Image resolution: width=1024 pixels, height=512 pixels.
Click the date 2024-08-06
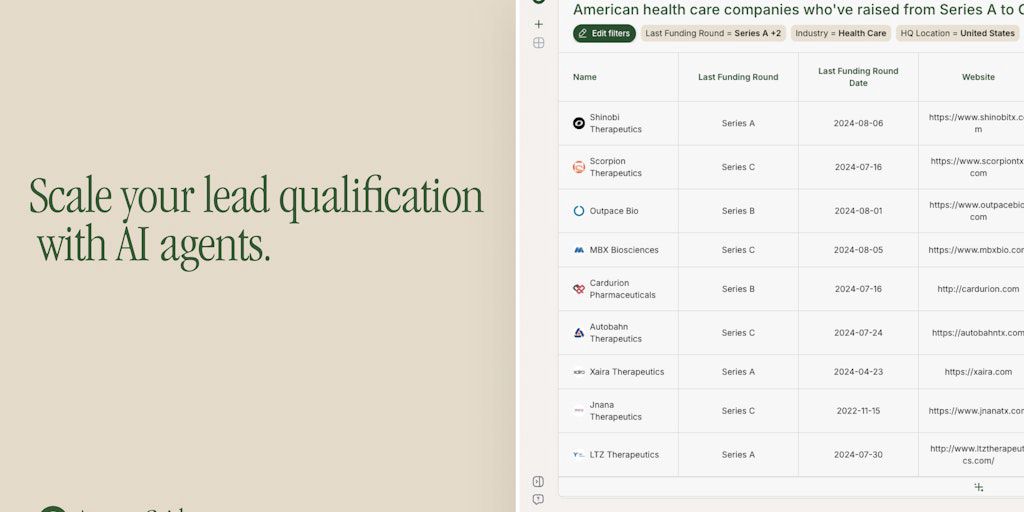click(x=858, y=123)
